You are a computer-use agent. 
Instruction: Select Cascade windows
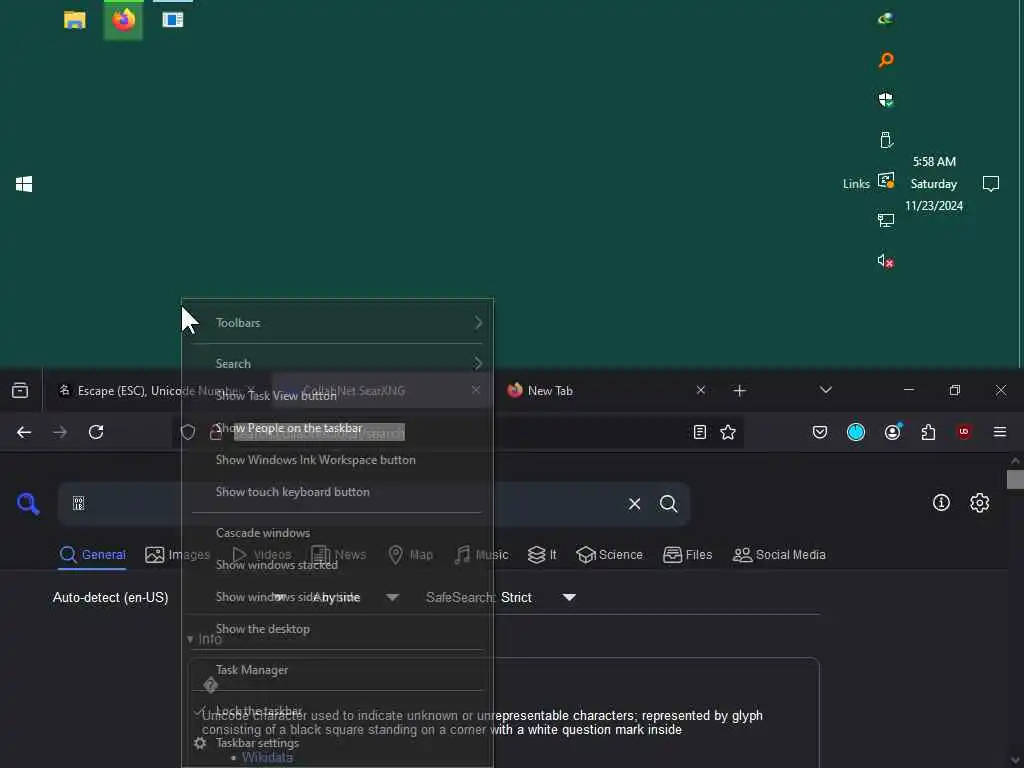coord(337,533)
